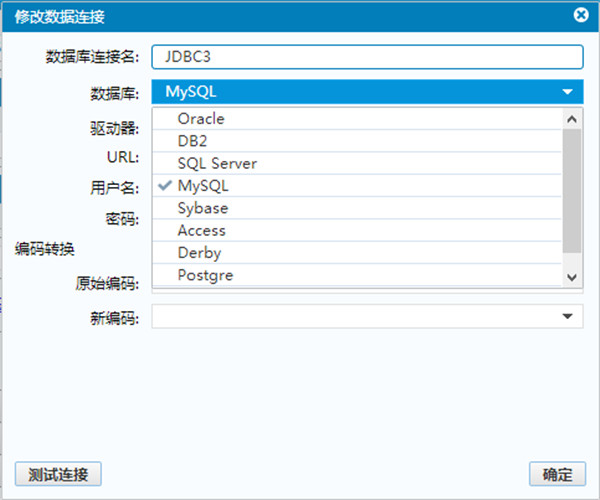Click the 新编码 combo box field
This screenshot has width=600, height=500.
(x=355, y=317)
